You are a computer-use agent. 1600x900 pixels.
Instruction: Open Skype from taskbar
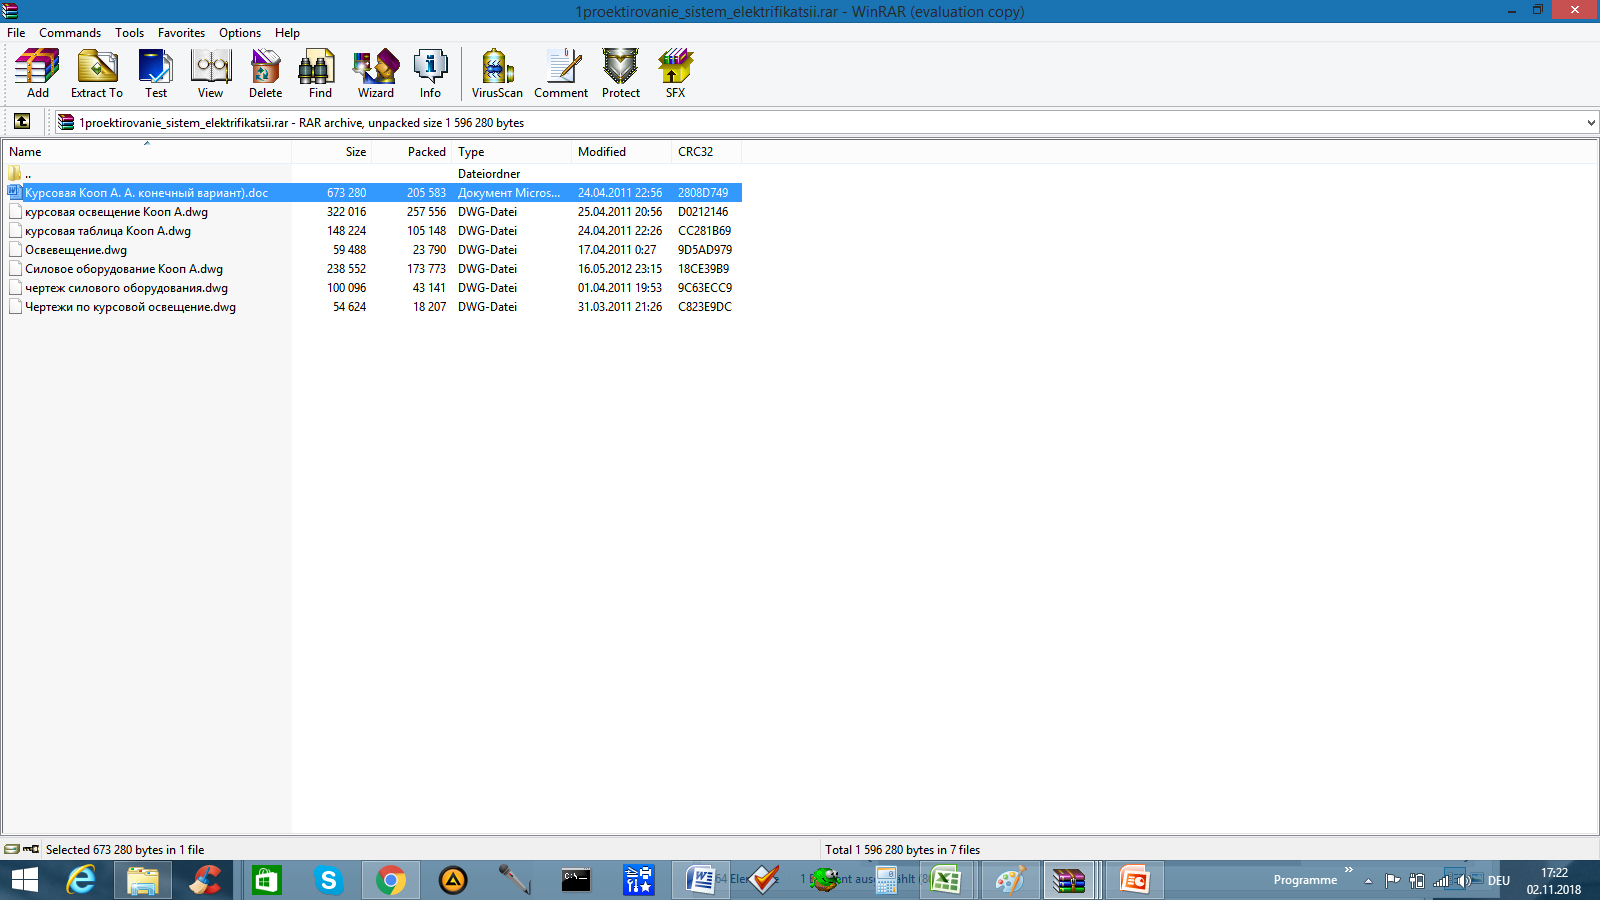coord(329,880)
